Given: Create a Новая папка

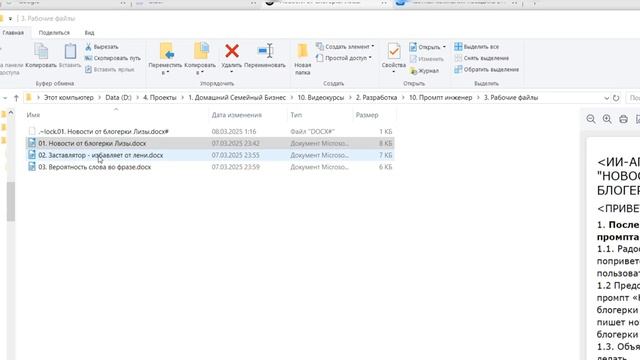Looking at the screenshot, I should click(302, 58).
